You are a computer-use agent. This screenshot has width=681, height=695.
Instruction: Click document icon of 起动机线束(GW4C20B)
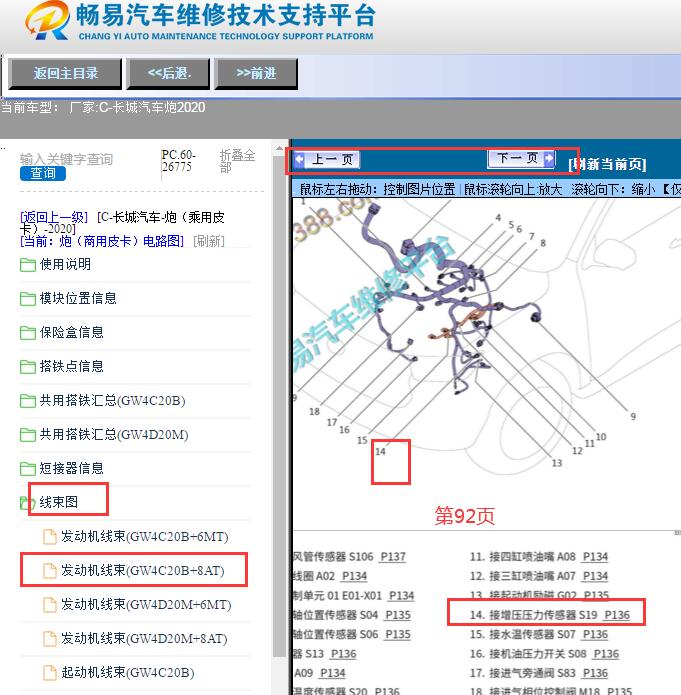(x=50, y=673)
